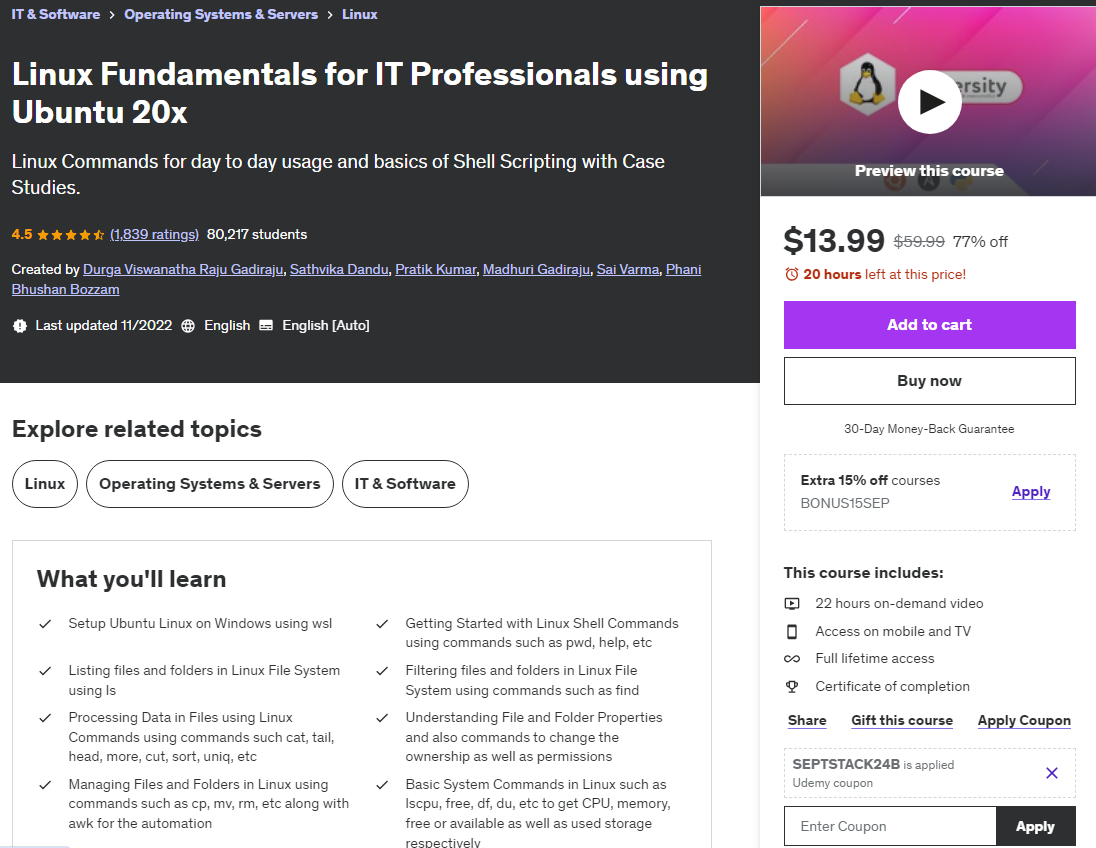The width and height of the screenshot is (1096, 848).
Task: Click inside the Enter Coupon field
Action: coord(889,826)
